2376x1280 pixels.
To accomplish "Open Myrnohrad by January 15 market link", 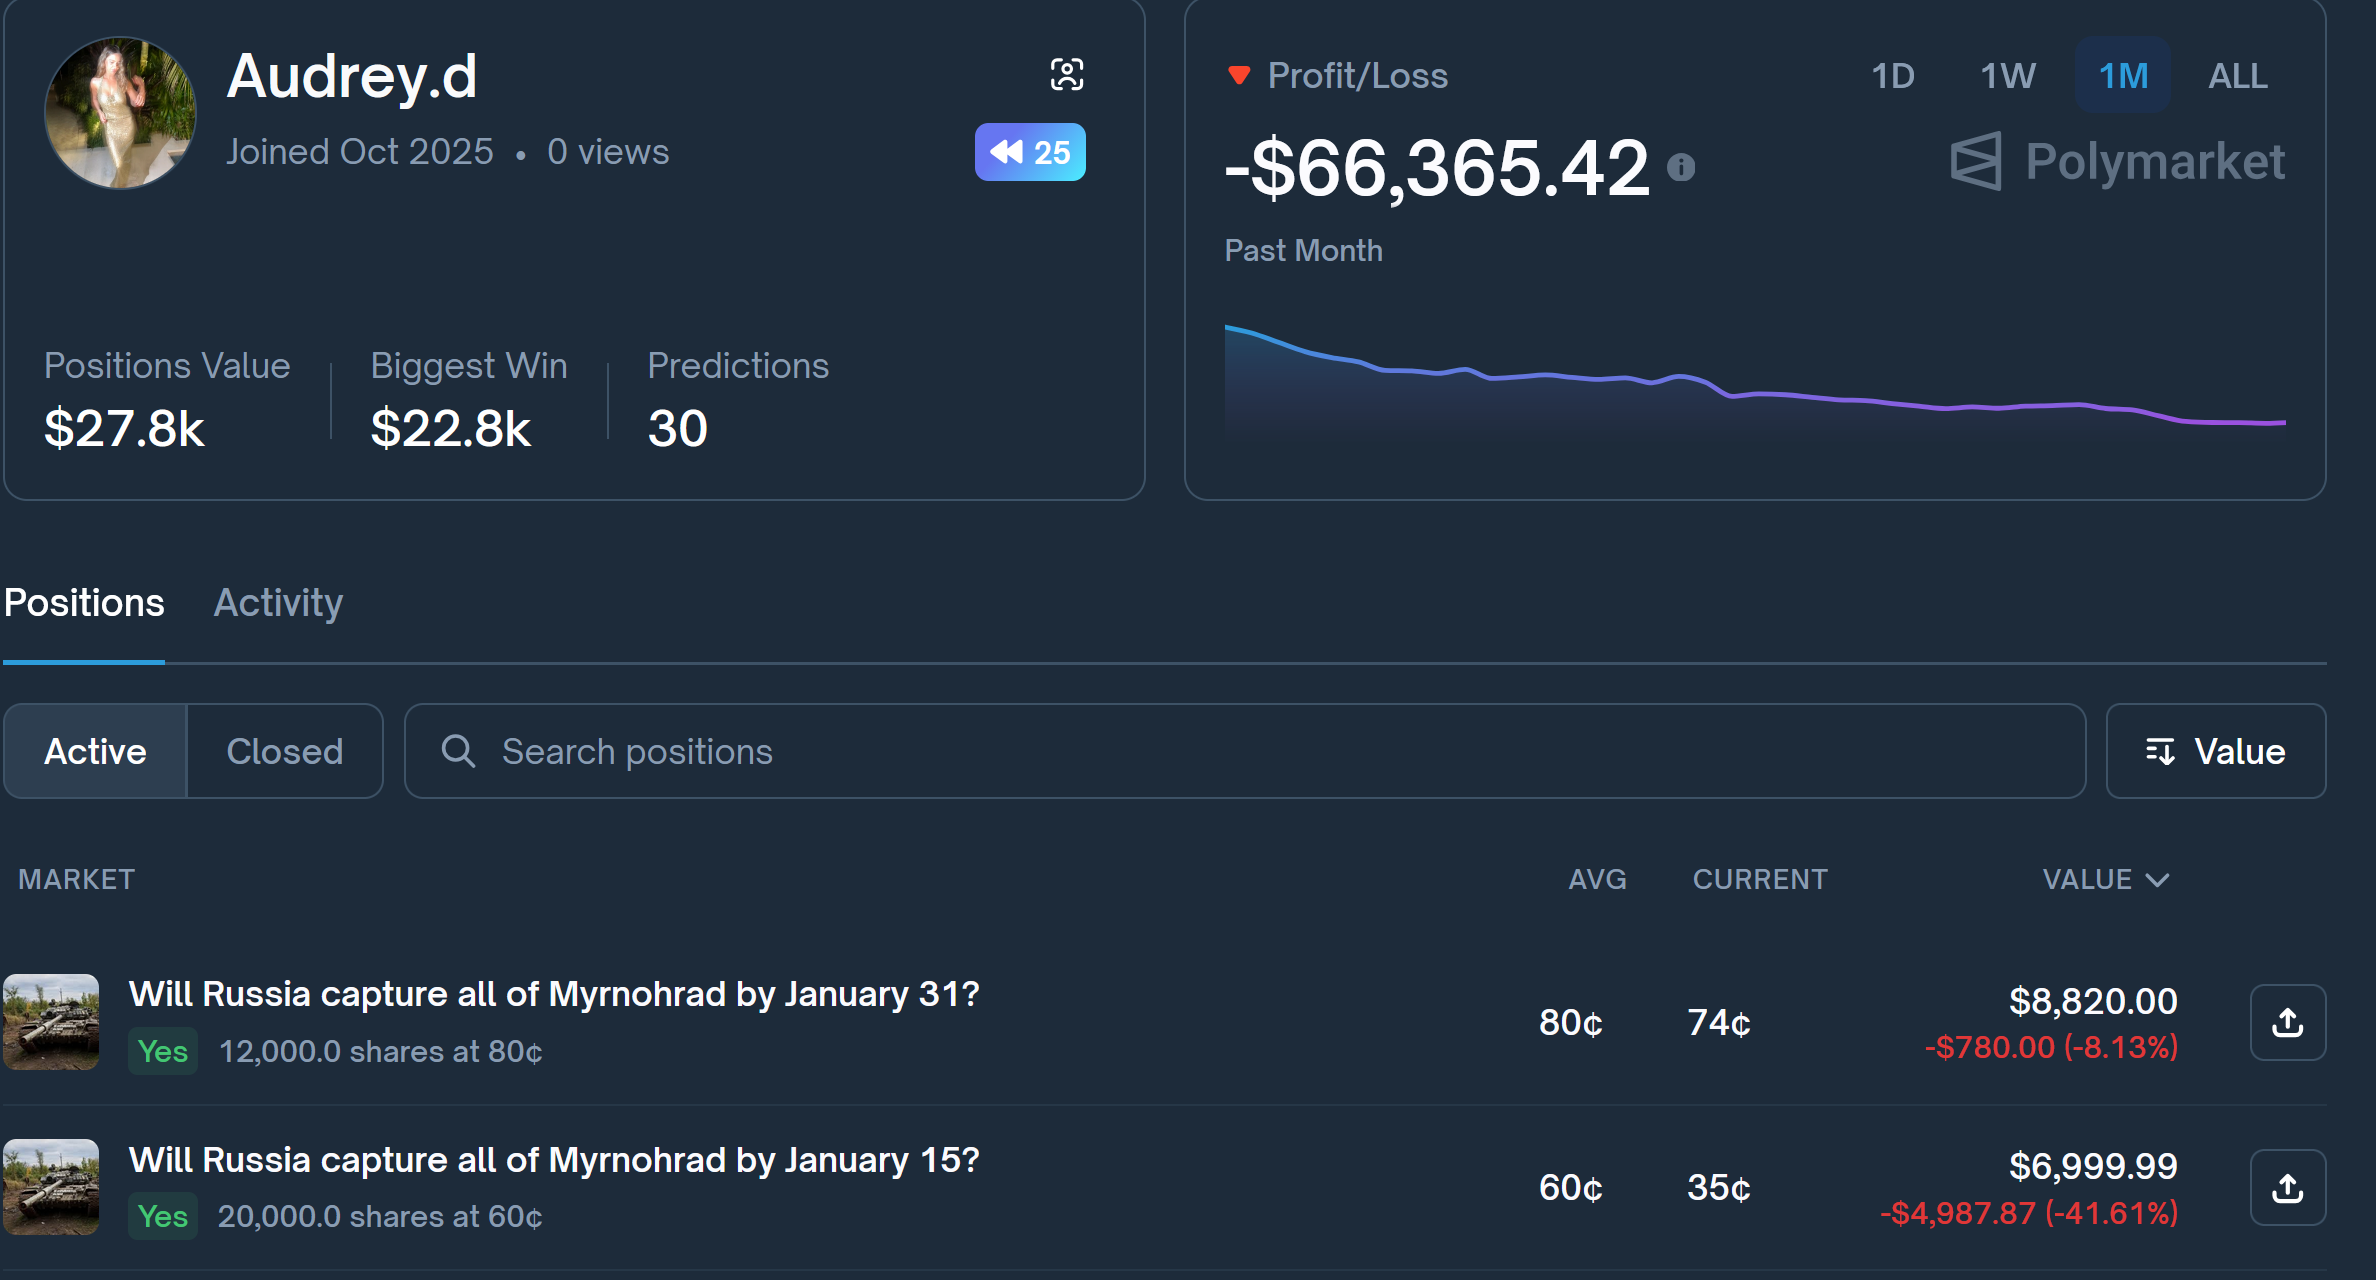I will point(554,1160).
